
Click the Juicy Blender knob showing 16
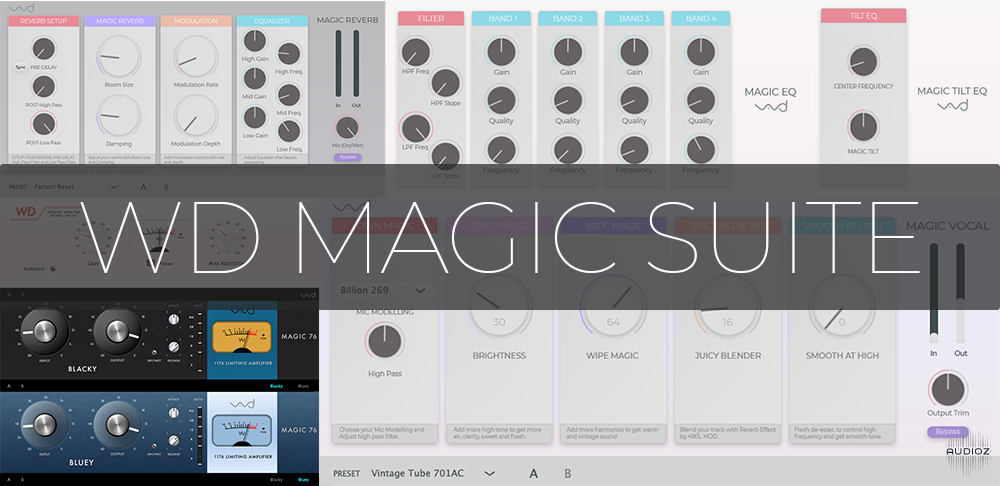pyautogui.click(x=728, y=306)
